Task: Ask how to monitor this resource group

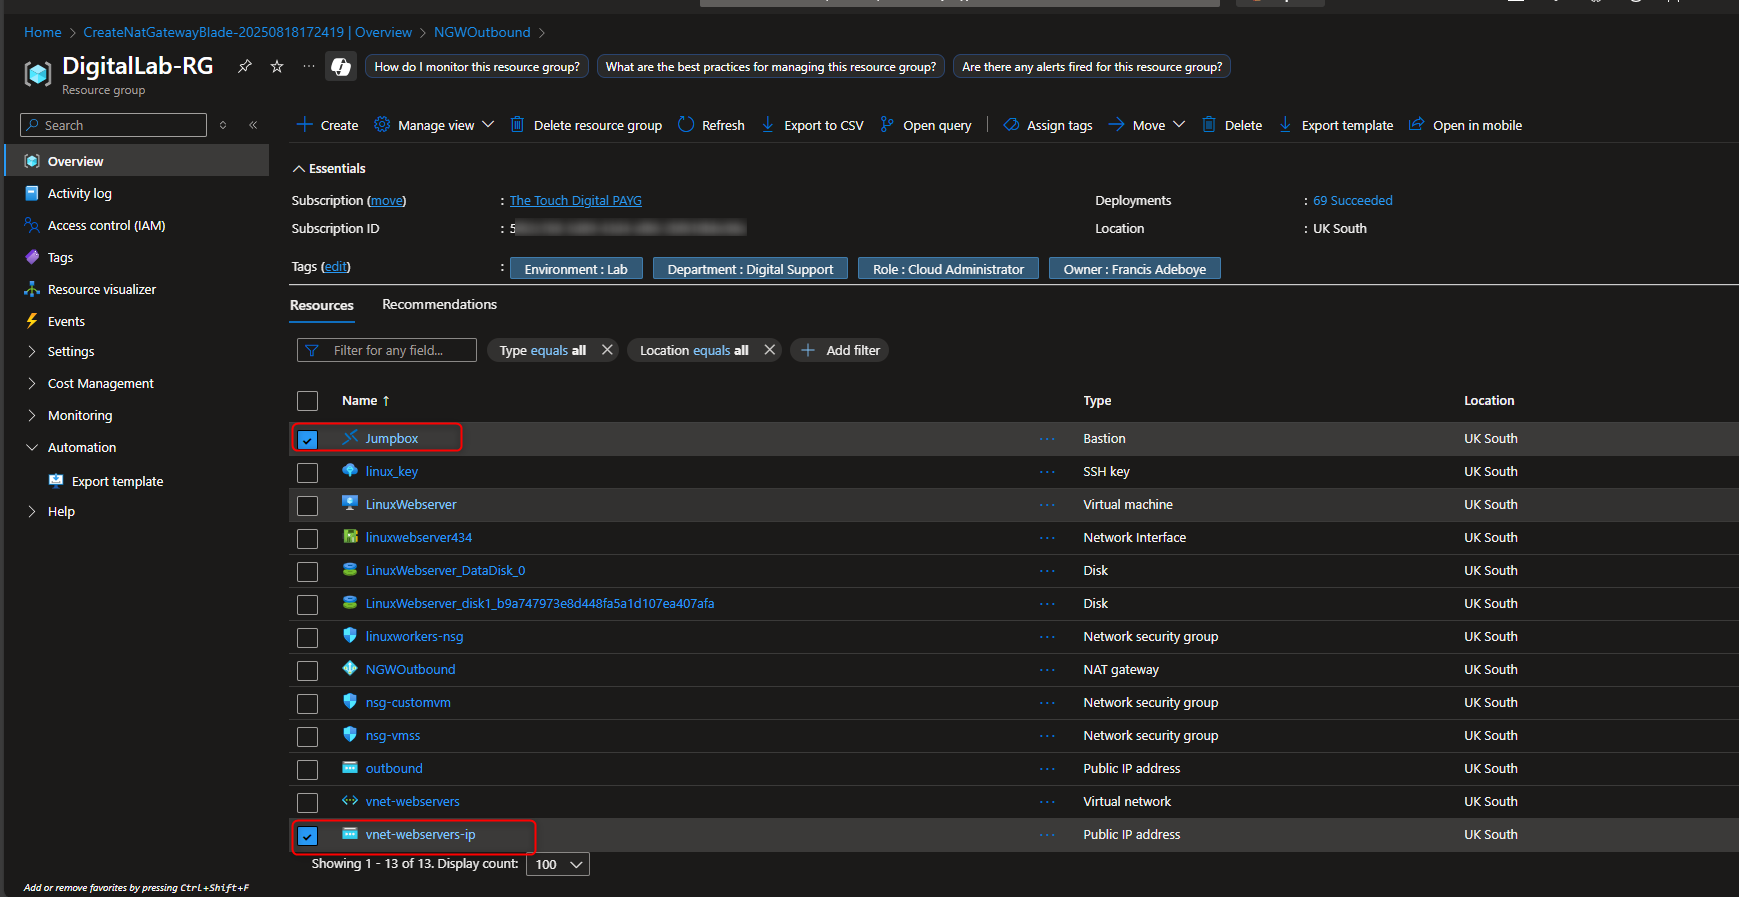Action: (x=477, y=67)
